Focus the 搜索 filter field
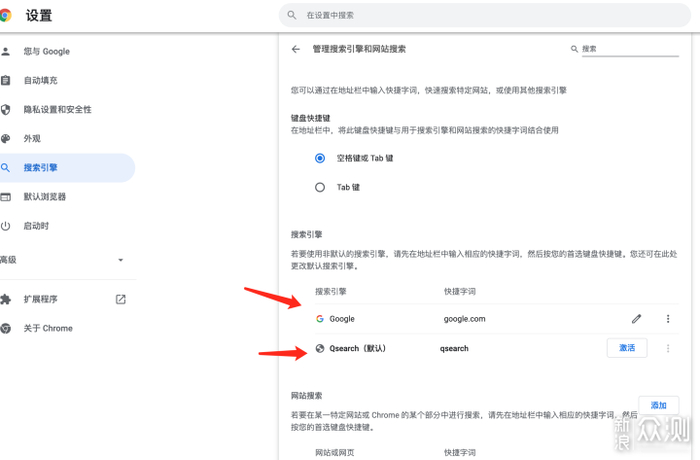This screenshot has width=700, height=460. coord(630,49)
